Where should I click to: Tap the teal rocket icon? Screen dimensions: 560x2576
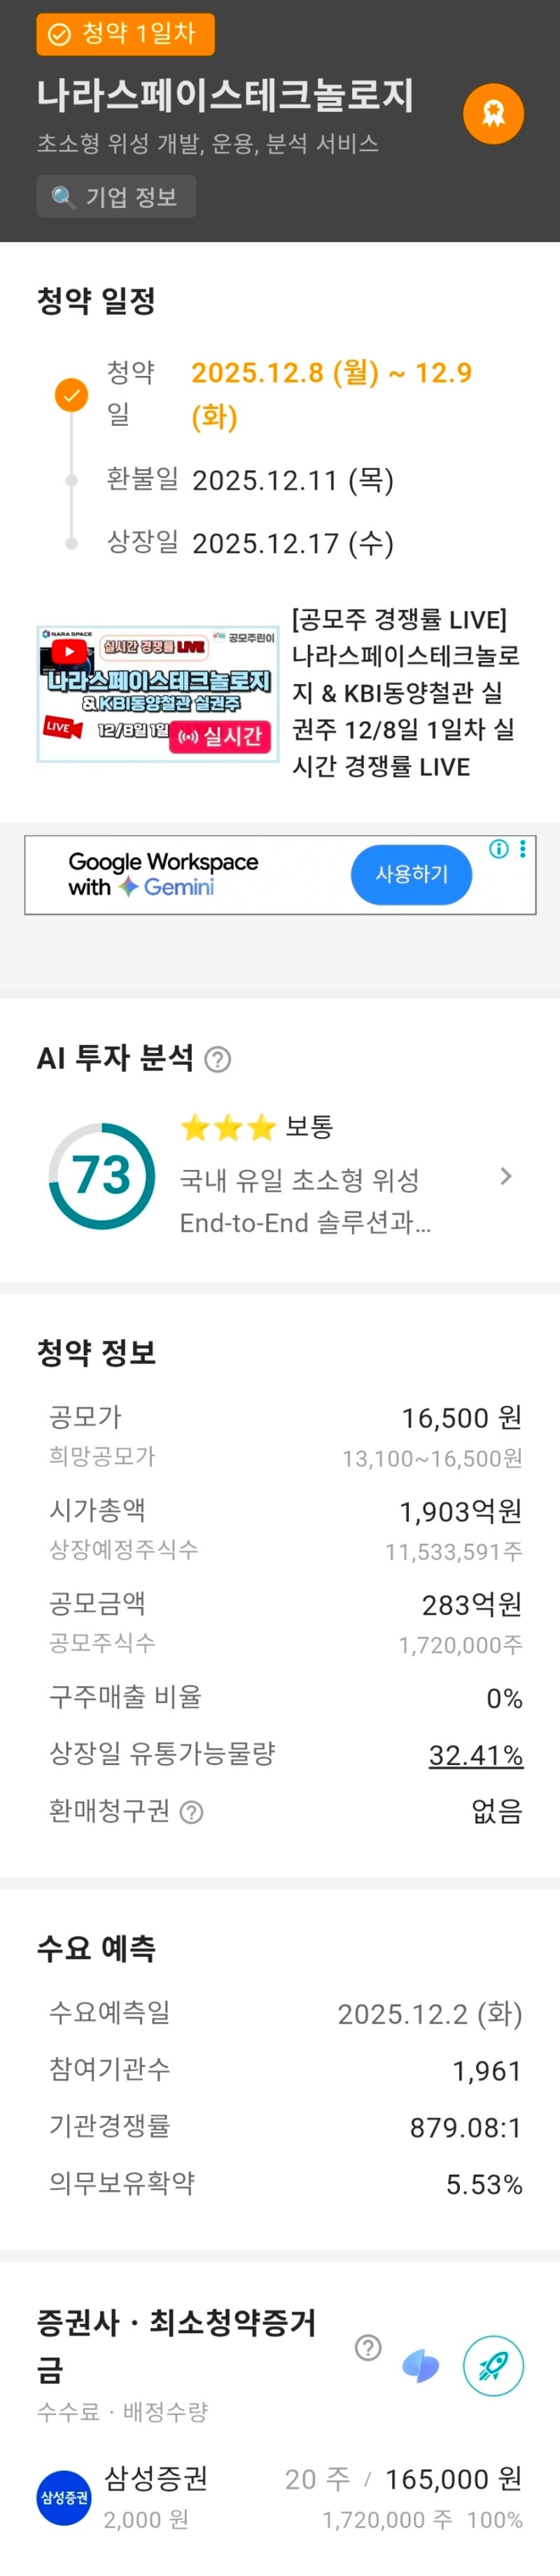tap(493, 2366)
